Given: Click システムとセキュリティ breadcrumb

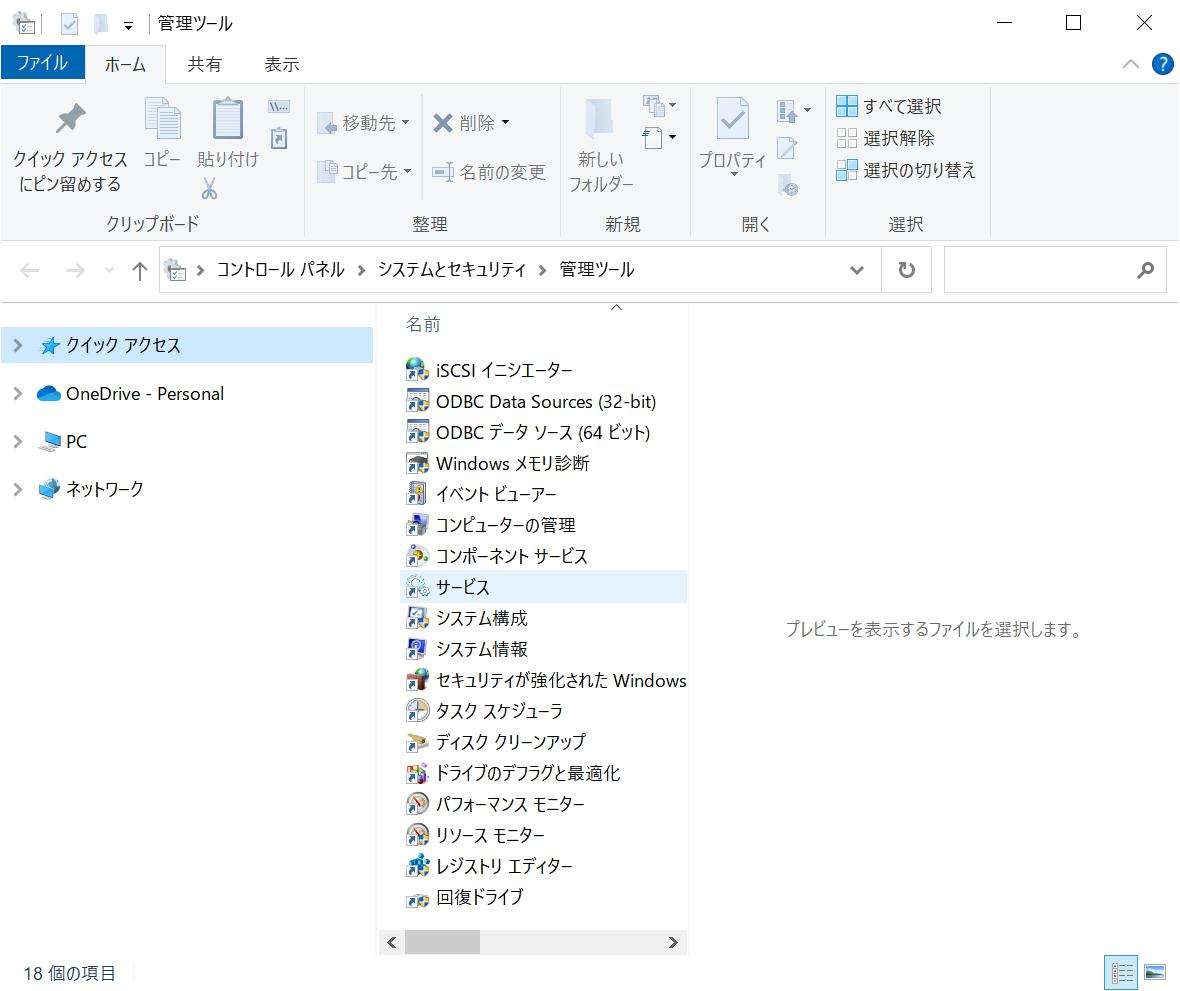Looking at the screenshot, I should coord(452,269).
